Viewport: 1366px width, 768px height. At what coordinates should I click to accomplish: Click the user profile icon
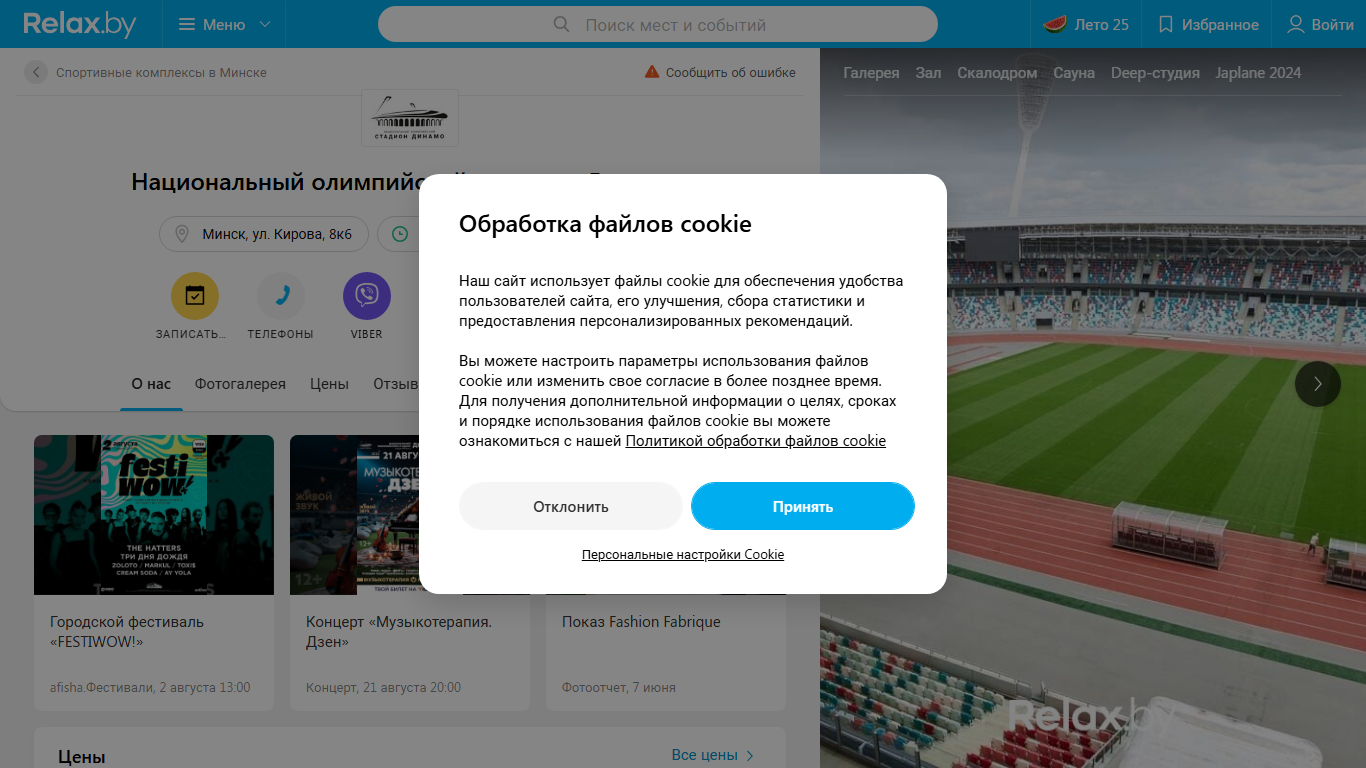(x=1296, y=24)
